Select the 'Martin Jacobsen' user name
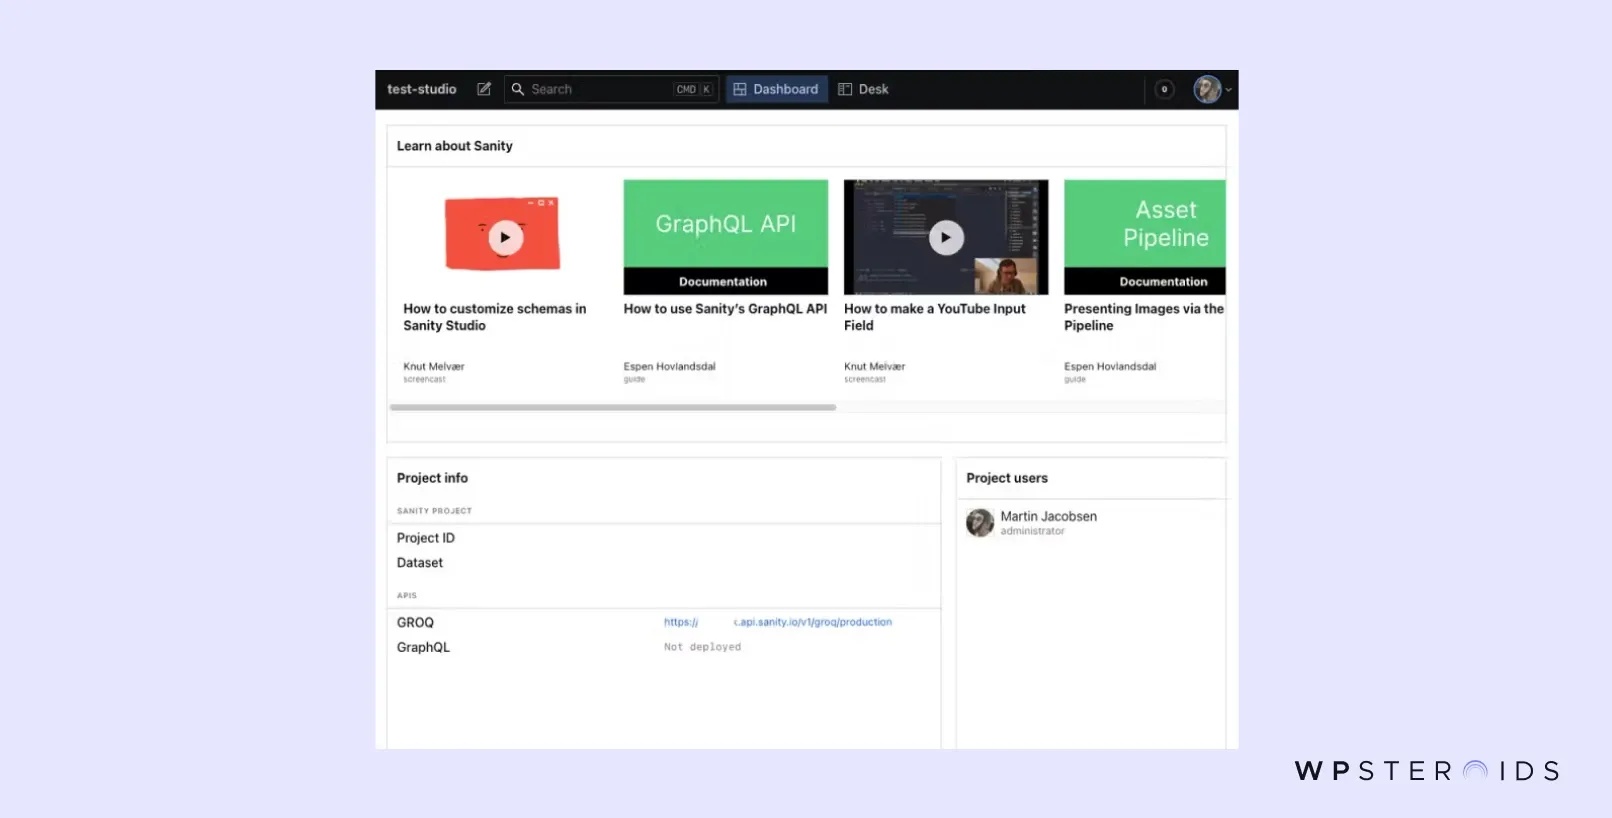This screenshot has width=1612, height=818. pyautogui.click(x=1048, y=516)
